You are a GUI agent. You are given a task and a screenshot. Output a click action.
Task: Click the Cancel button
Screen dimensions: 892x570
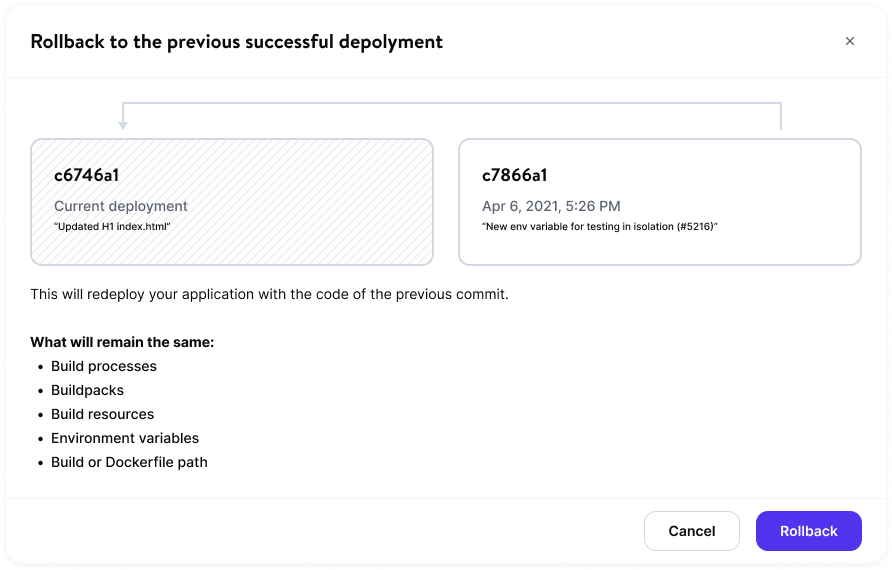pos(692,531)
